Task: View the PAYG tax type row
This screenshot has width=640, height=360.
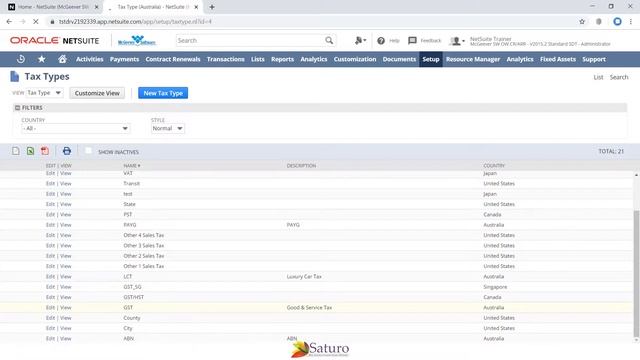Action: tap(65, 225)
